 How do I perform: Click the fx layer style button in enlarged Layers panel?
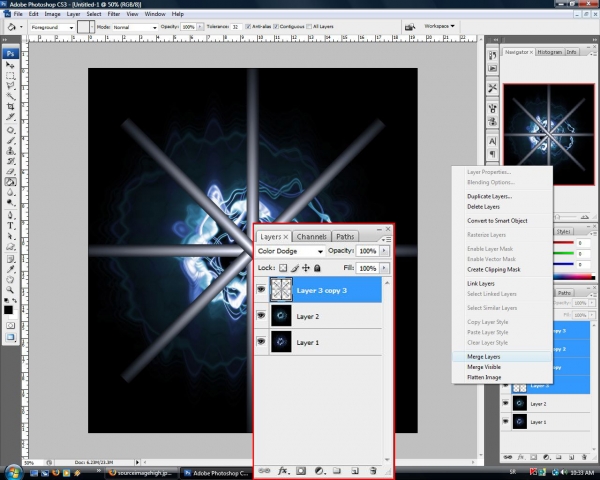[283, 471]
